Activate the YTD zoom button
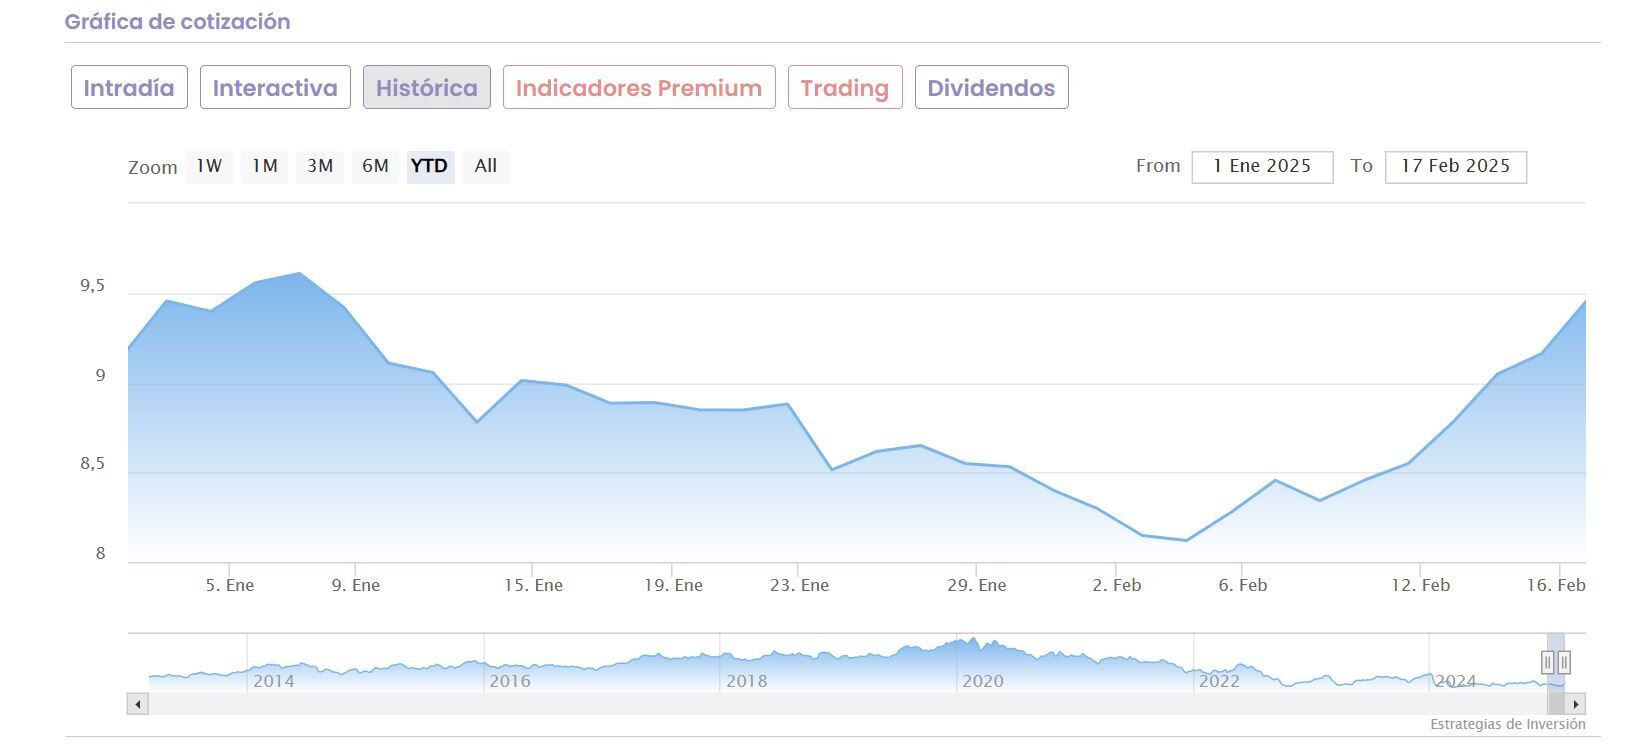The image size is (1633, 752). click(x=430, y=166)
